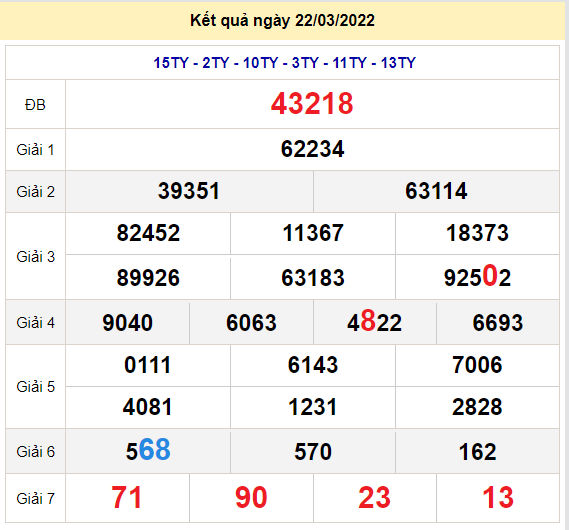Viewport: 569px width, 530px height.
Task: Select Giải 6 number 162
Action: click(x=477, y=452)
